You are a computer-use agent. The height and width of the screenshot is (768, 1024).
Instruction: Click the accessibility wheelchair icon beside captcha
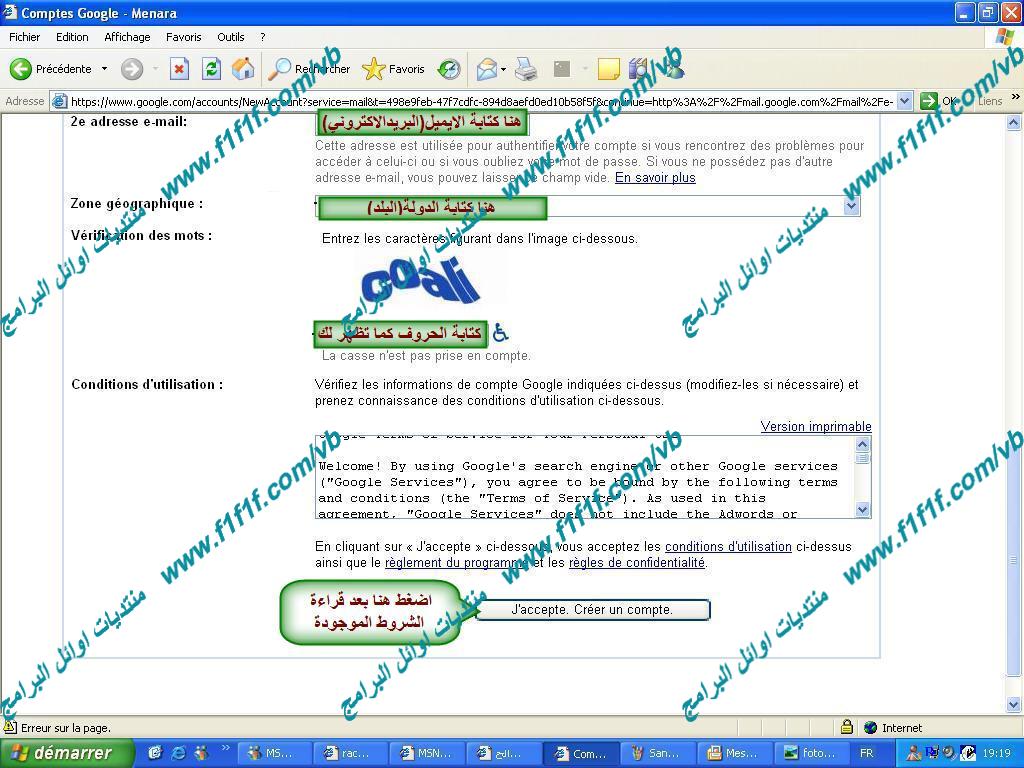point(500,333)
